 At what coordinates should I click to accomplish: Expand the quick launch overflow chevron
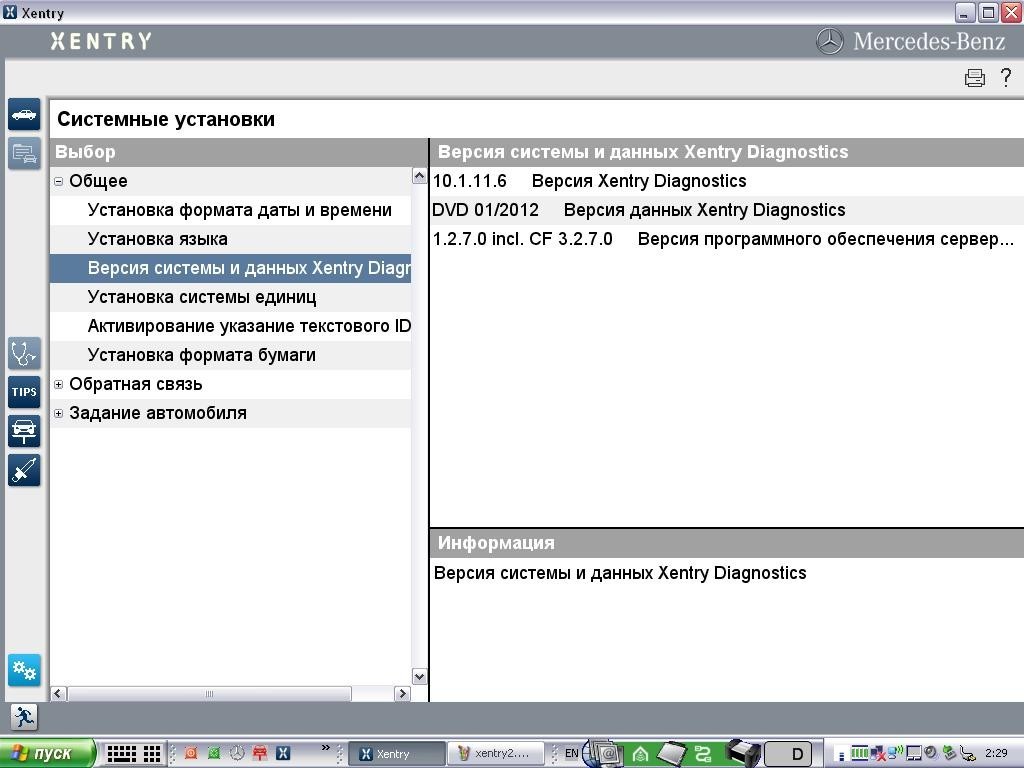click(x=326, y=748)
